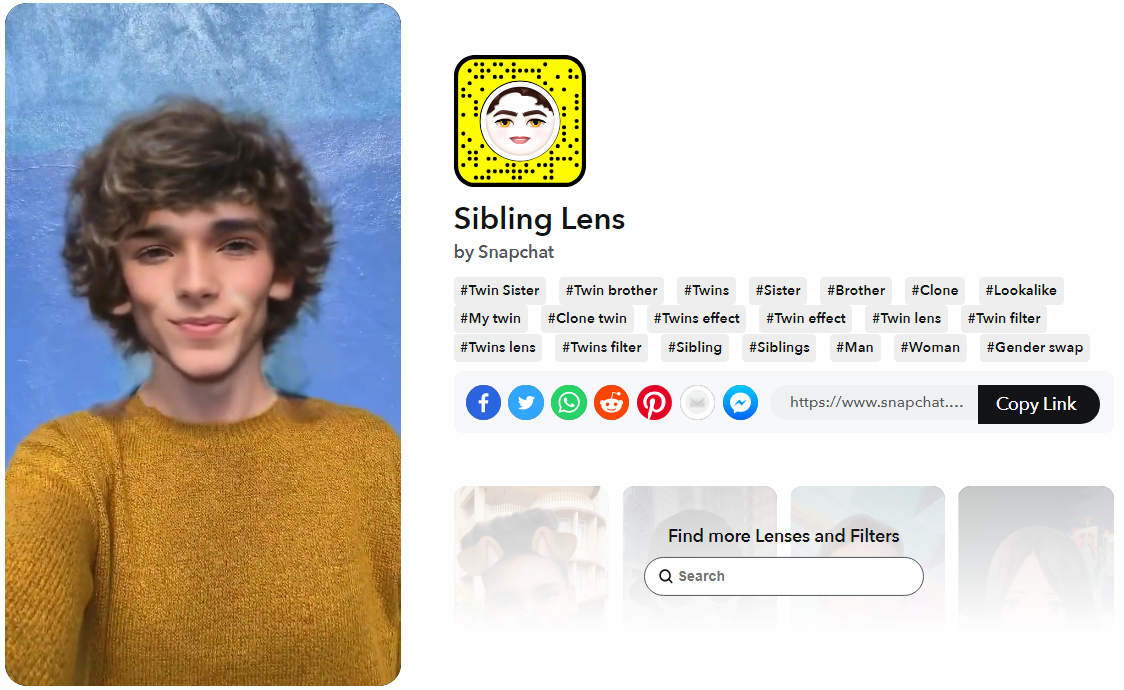Click the Copy Link button
This screenshot has width=1124, height=690.
coord(1037,404)
